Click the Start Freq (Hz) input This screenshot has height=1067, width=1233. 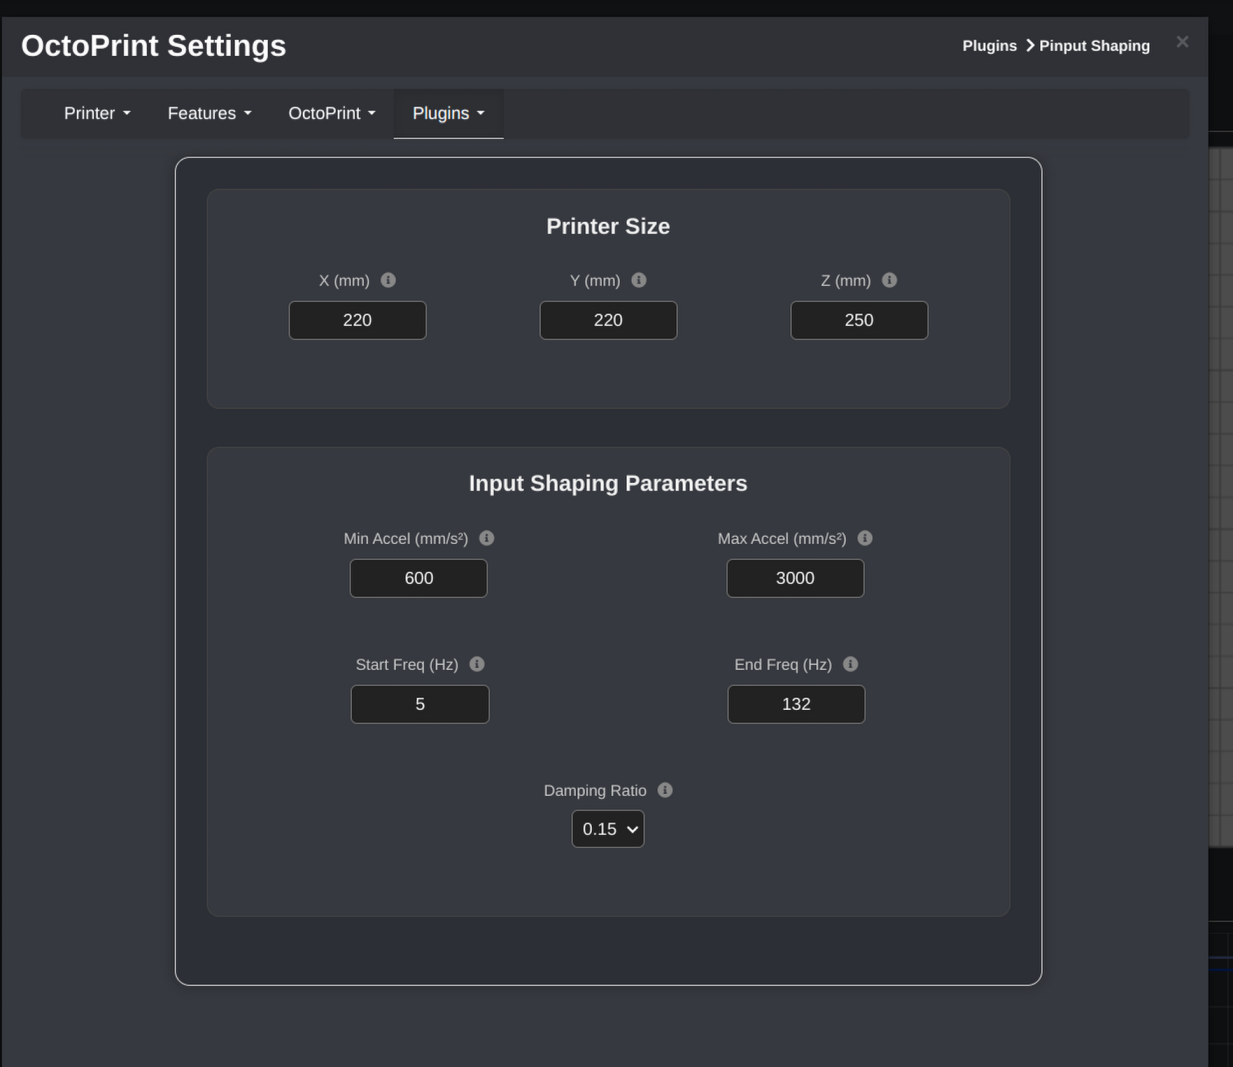(420, 704)
